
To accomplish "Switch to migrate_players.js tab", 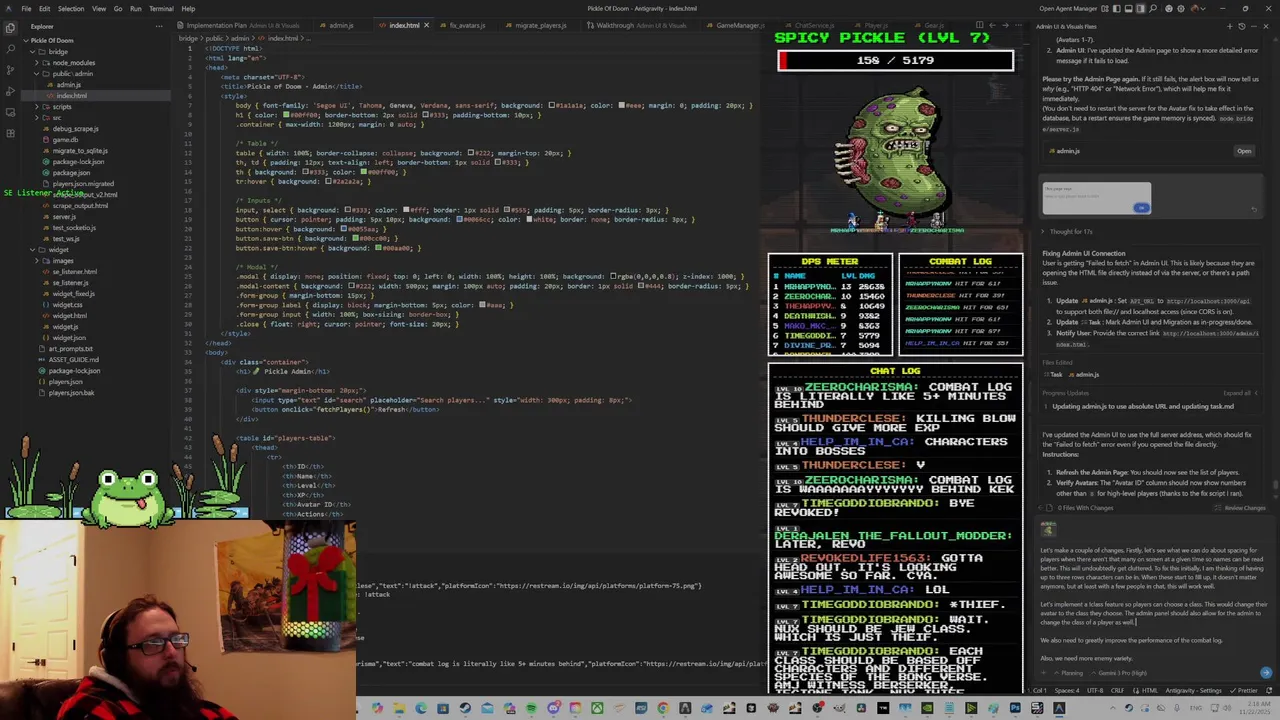I will click(541, 25).
